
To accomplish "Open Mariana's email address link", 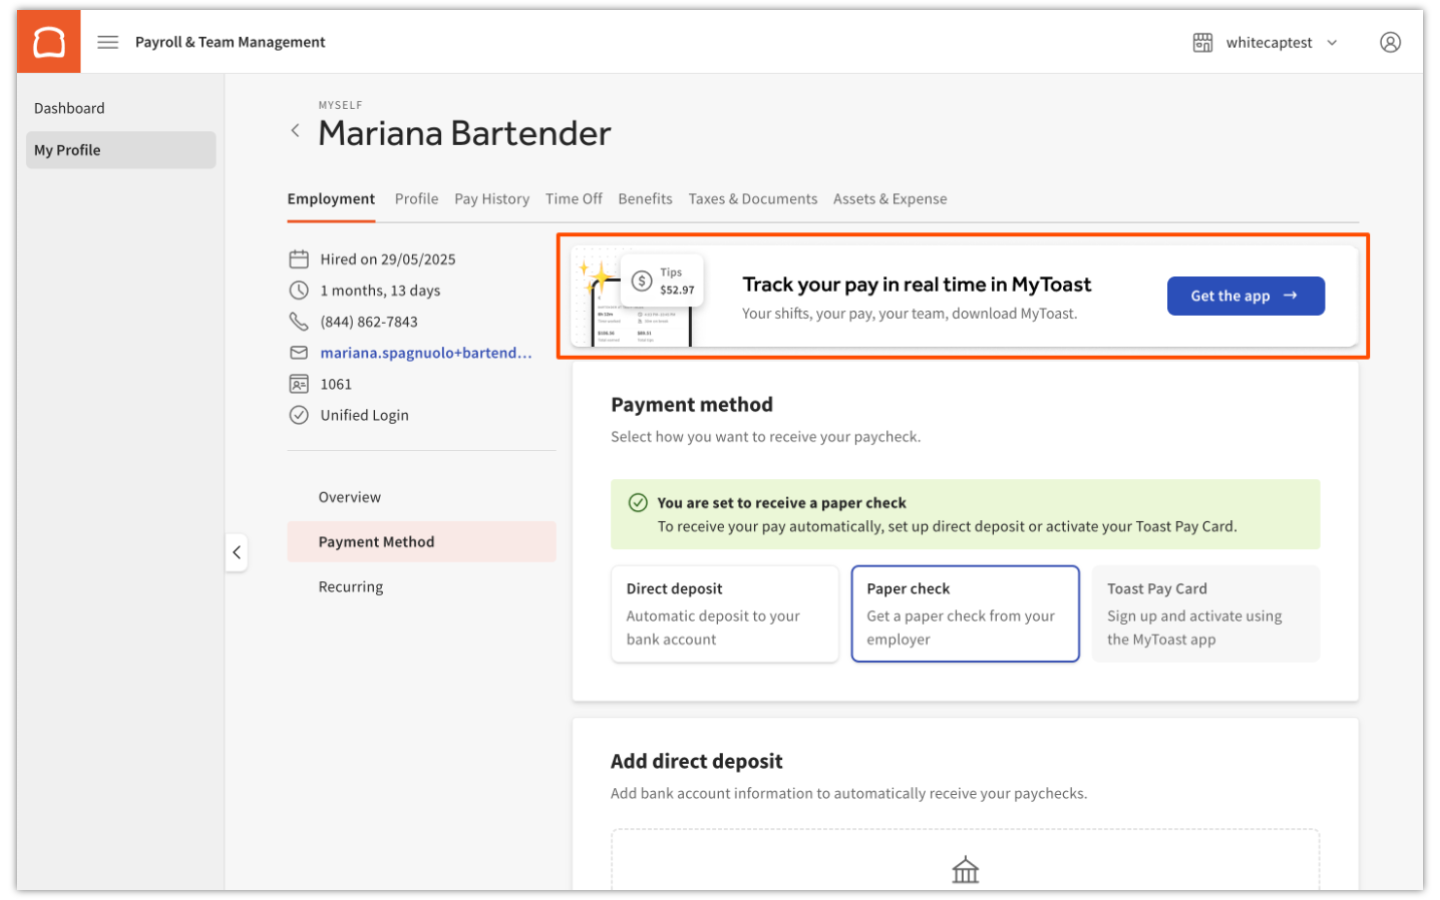I will [x=426, y=352].
